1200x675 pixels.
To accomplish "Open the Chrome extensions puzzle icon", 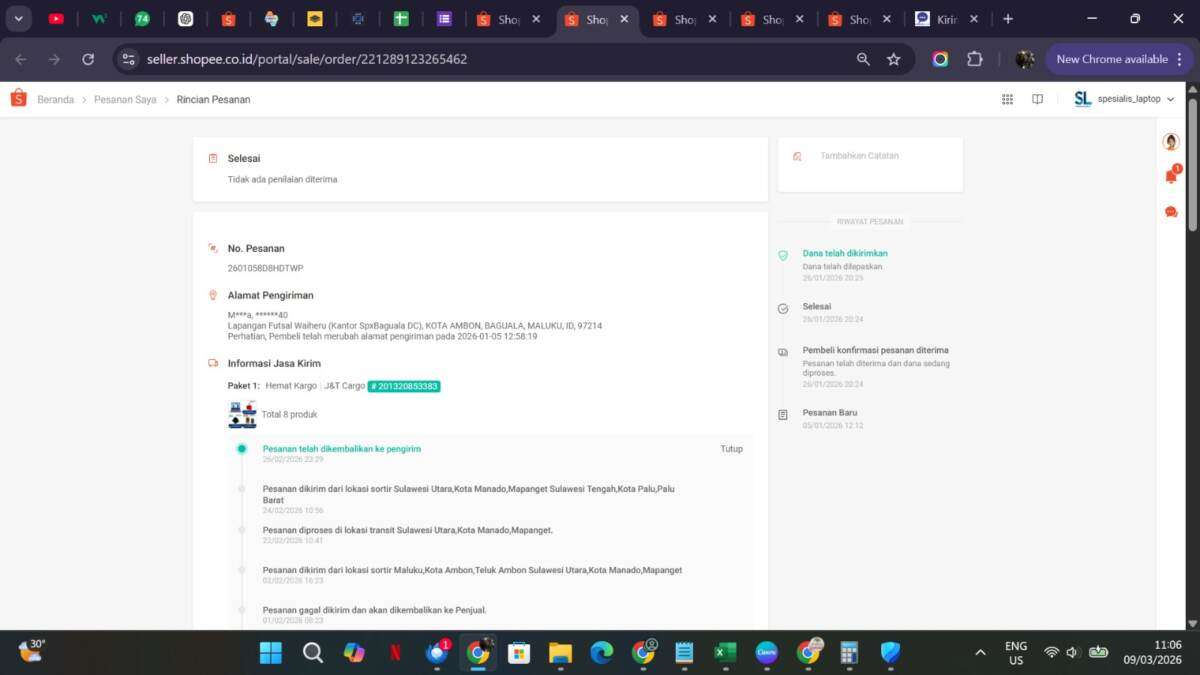I will pos(974,59).
